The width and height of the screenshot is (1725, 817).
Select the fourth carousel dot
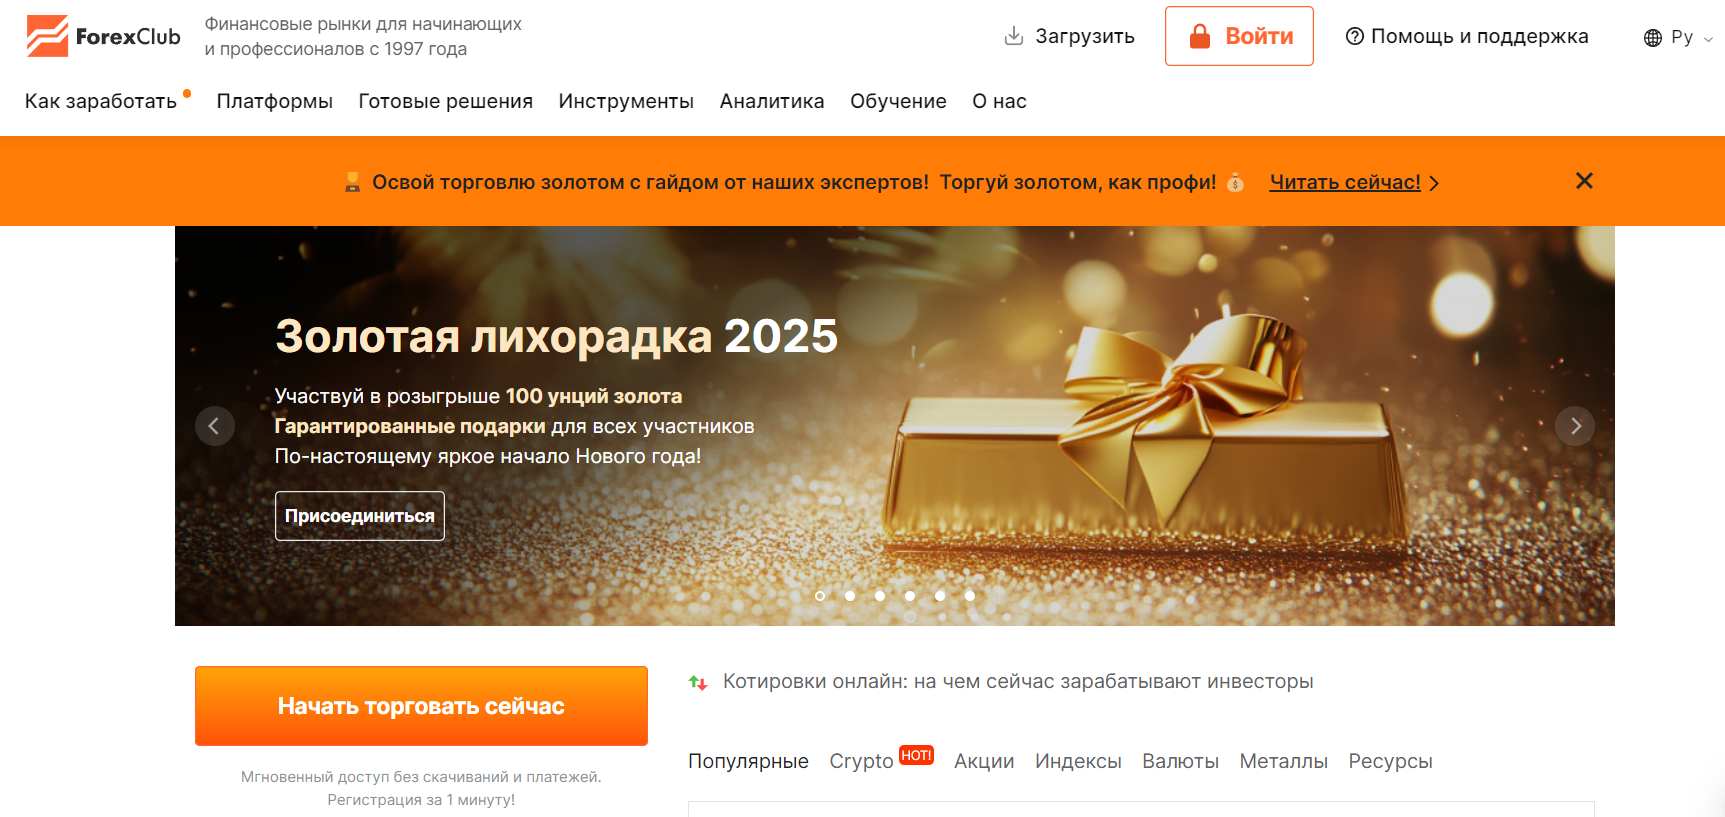point(910,596)
